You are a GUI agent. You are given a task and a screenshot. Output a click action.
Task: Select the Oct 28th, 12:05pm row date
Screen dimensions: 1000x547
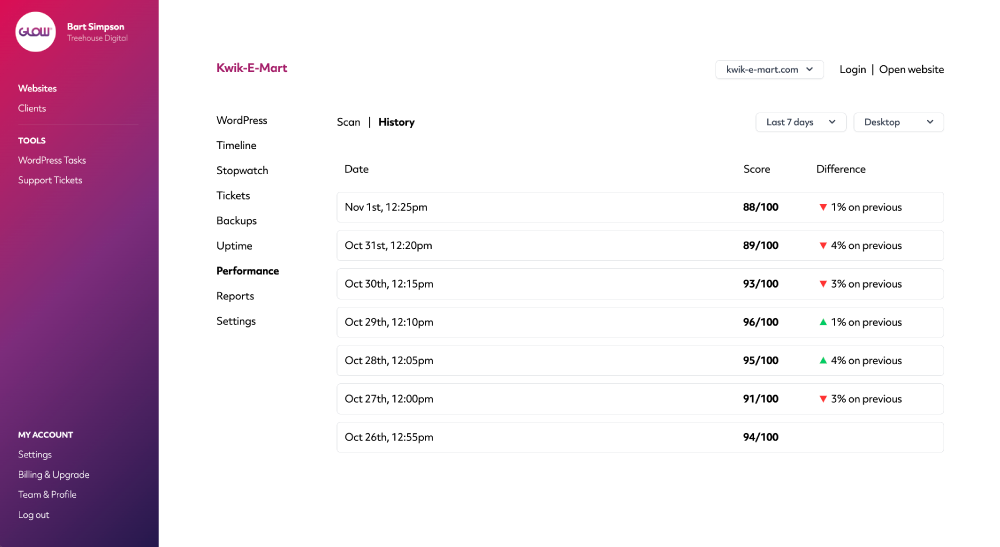tap(389, 360)
